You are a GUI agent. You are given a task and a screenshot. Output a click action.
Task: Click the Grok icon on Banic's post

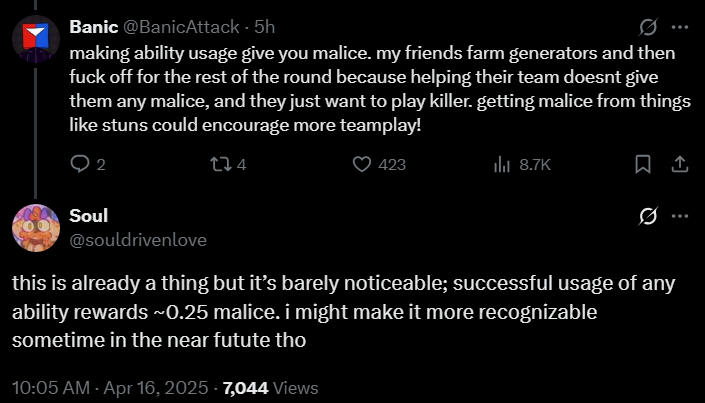647,26
